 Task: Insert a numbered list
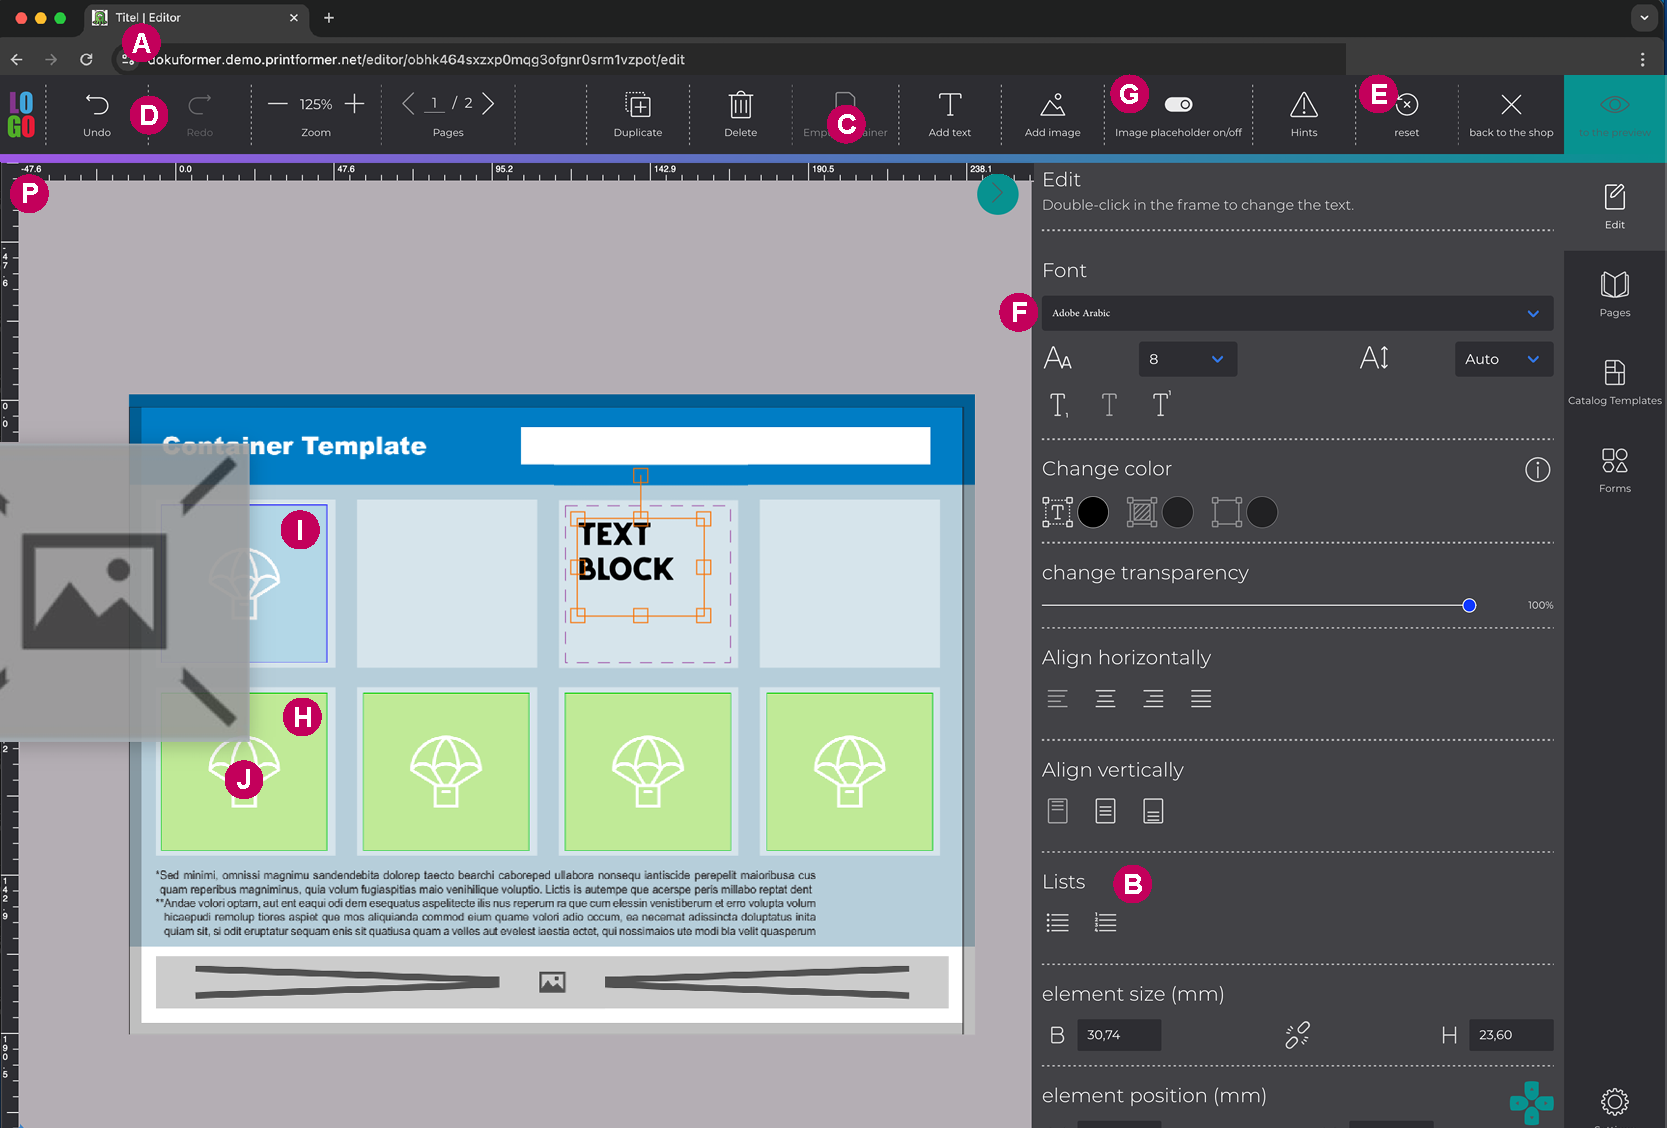point(1105,923)
